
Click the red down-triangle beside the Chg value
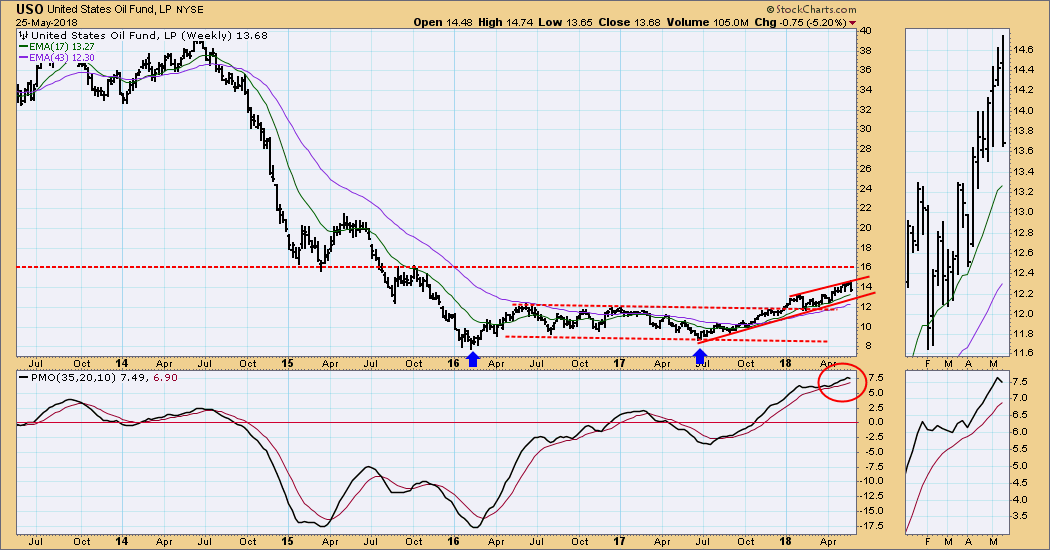[x=852, y=23]
